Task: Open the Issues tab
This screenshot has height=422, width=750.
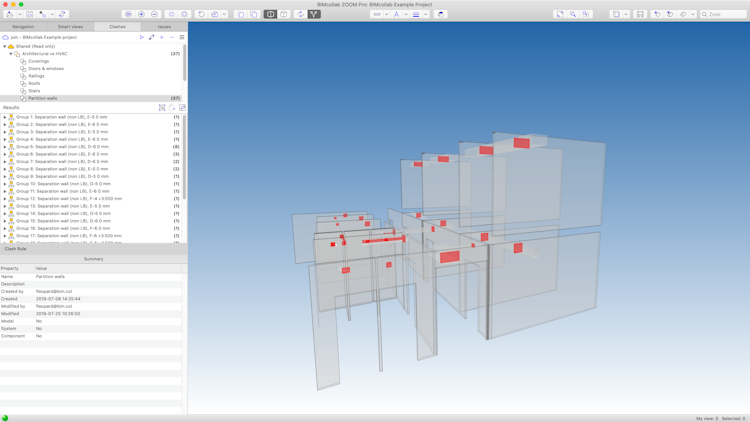Action: tap(164, 27)
